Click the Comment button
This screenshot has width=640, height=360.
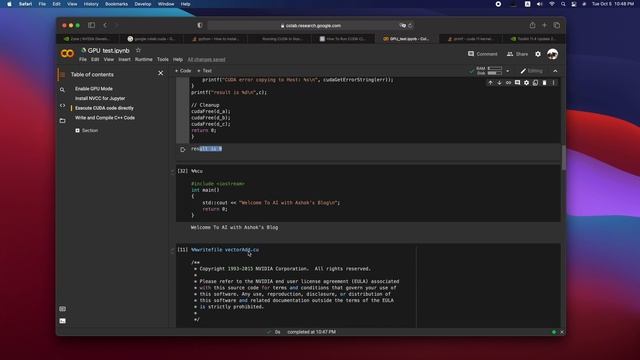tap(482, 54)
